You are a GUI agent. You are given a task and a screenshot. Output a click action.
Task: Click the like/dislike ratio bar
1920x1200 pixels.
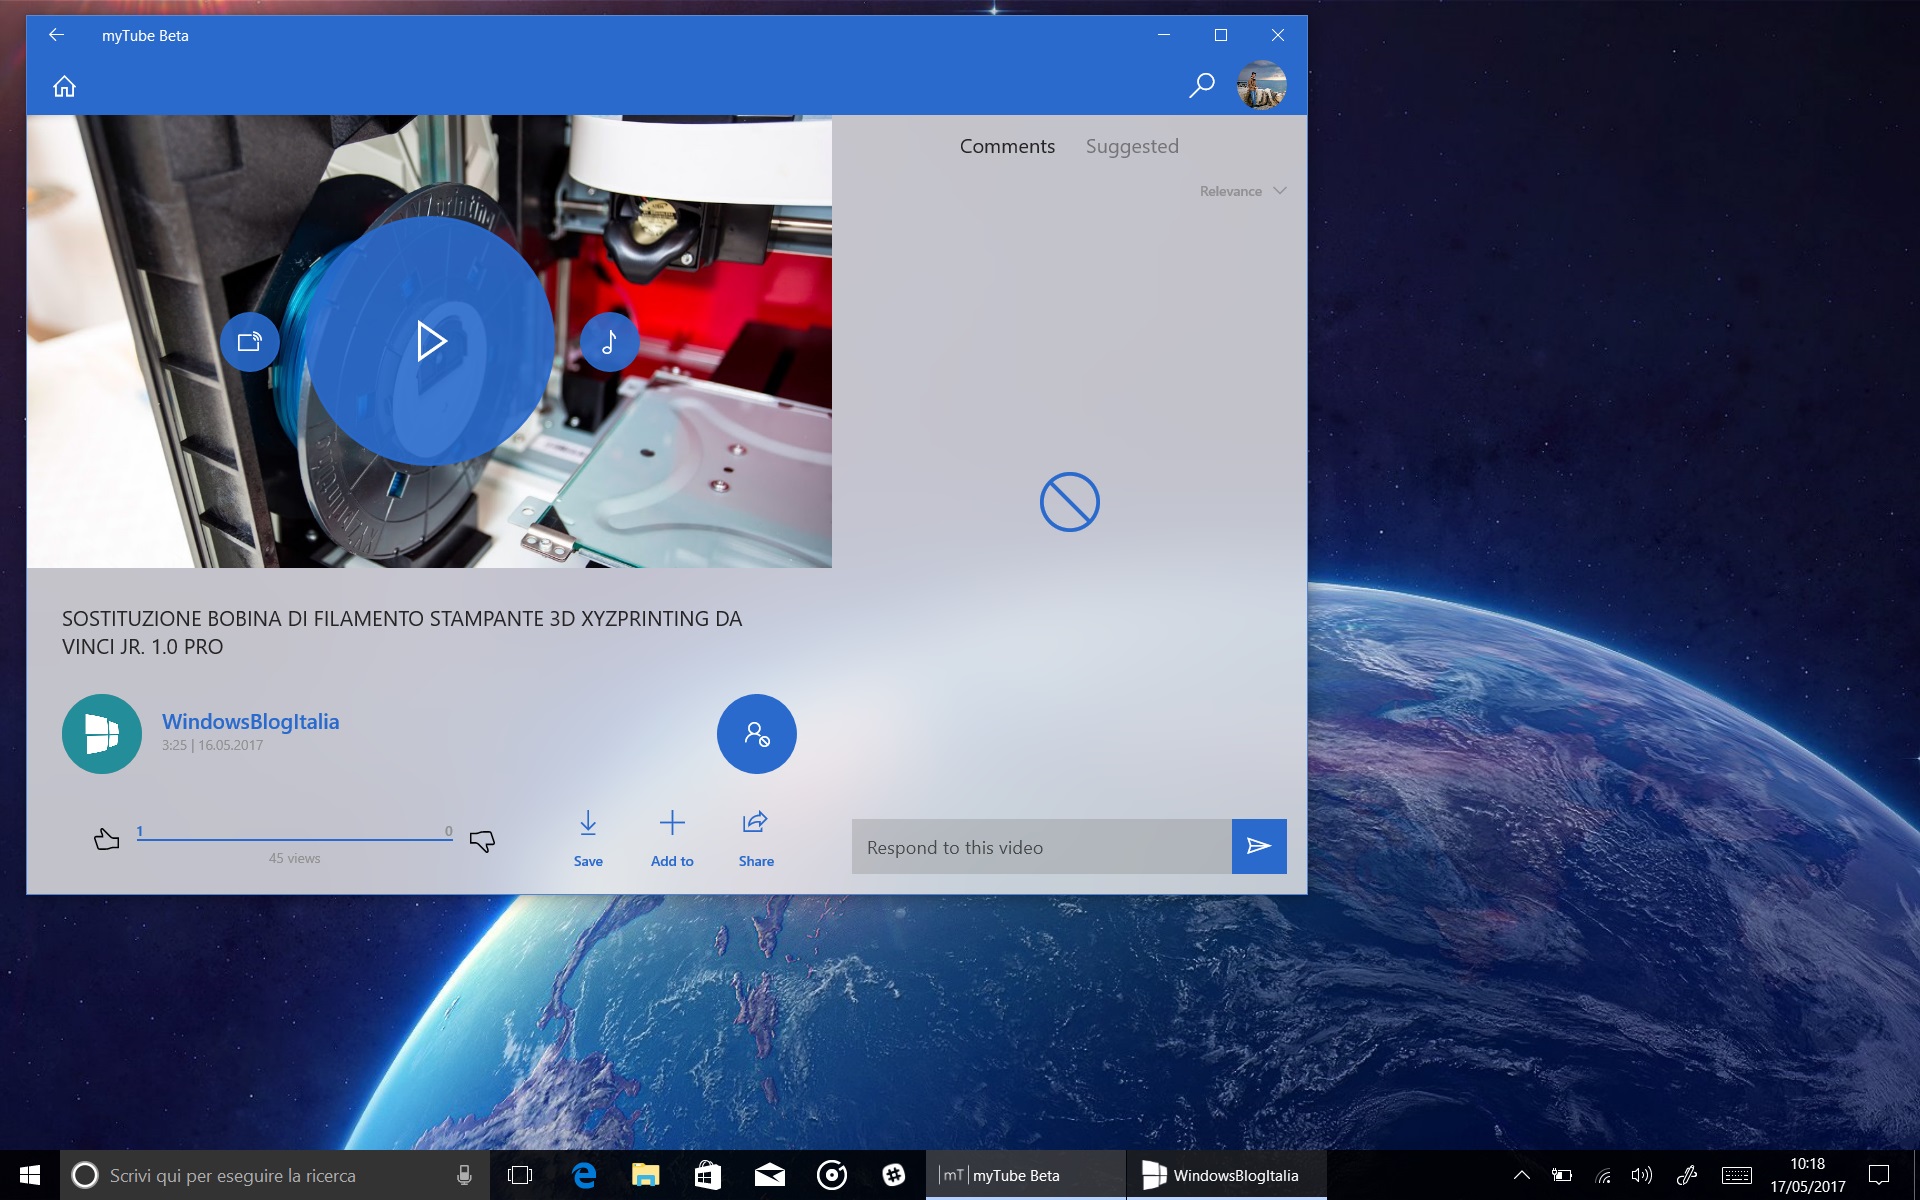point(295,839)
